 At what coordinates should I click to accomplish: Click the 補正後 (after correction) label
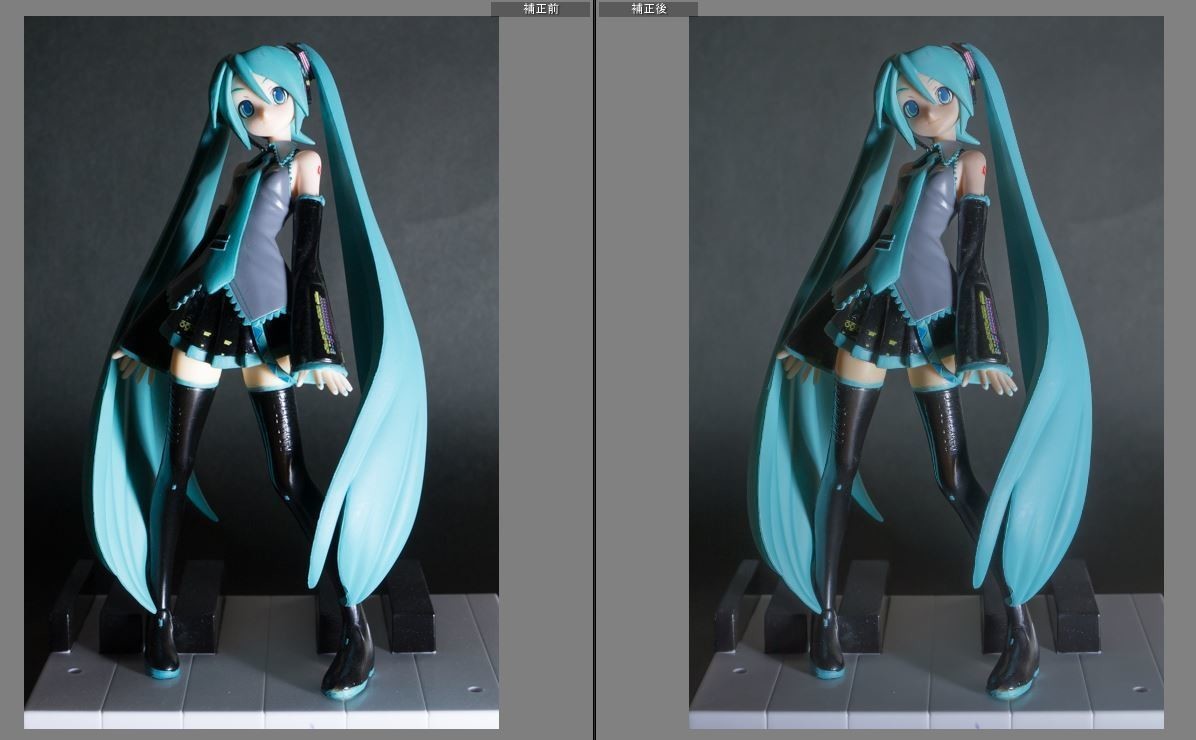click(648, 8)
